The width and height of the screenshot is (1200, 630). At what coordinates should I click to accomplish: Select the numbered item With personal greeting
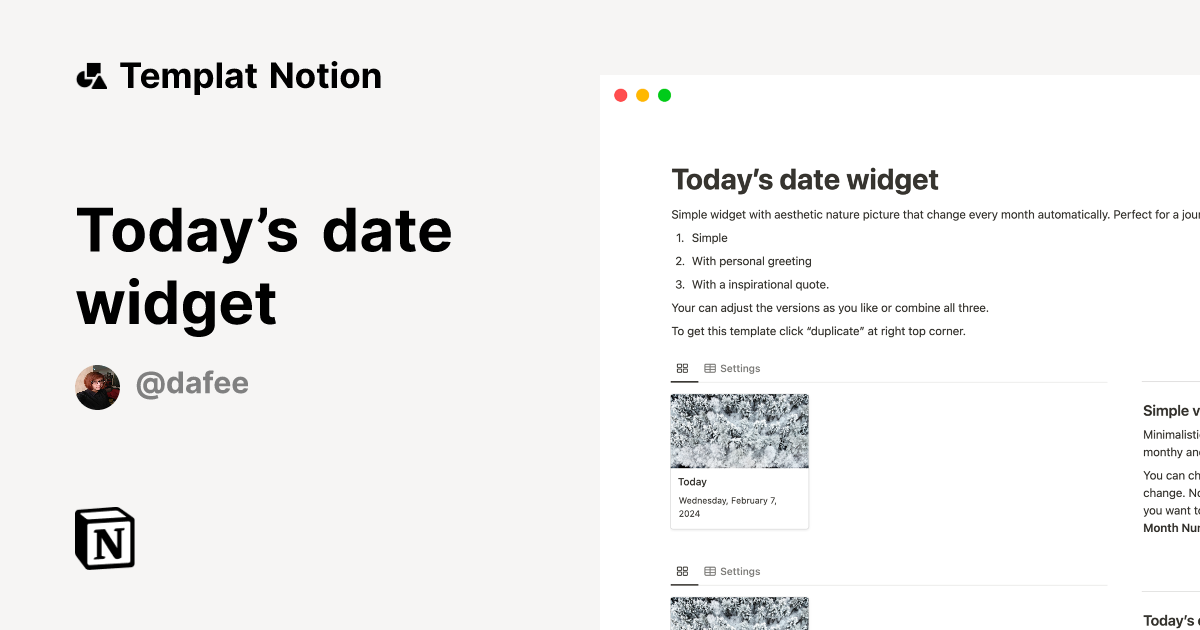pyautogui.click(x=751, y=261)
